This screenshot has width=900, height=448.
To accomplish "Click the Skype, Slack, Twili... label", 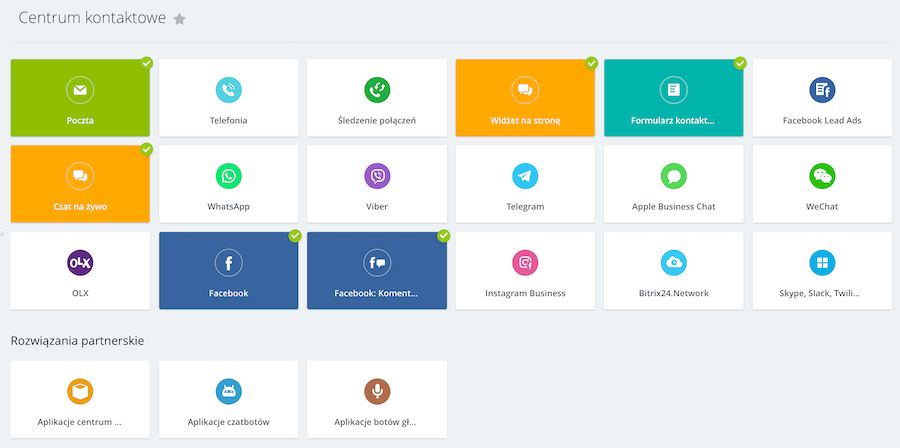I will pos(822,293).
